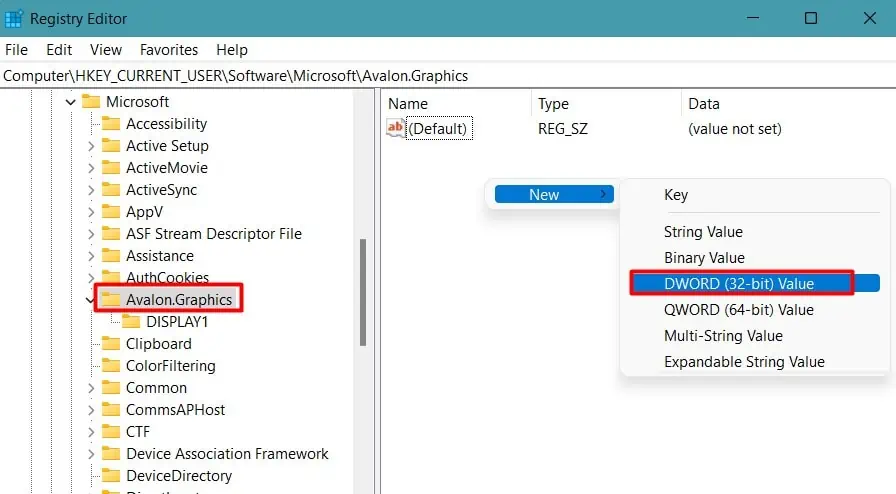This screenshot has height=494, width=896.
Task: Select the (Default) value name
Action: (438, 129)
